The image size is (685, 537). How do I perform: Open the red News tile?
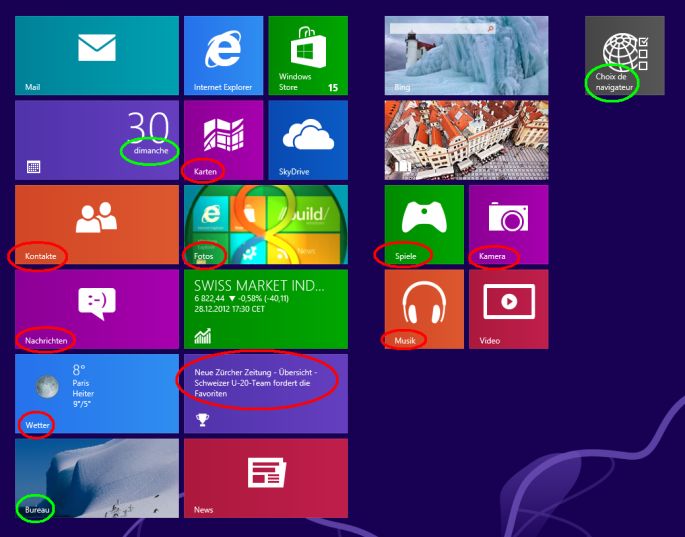266,478
